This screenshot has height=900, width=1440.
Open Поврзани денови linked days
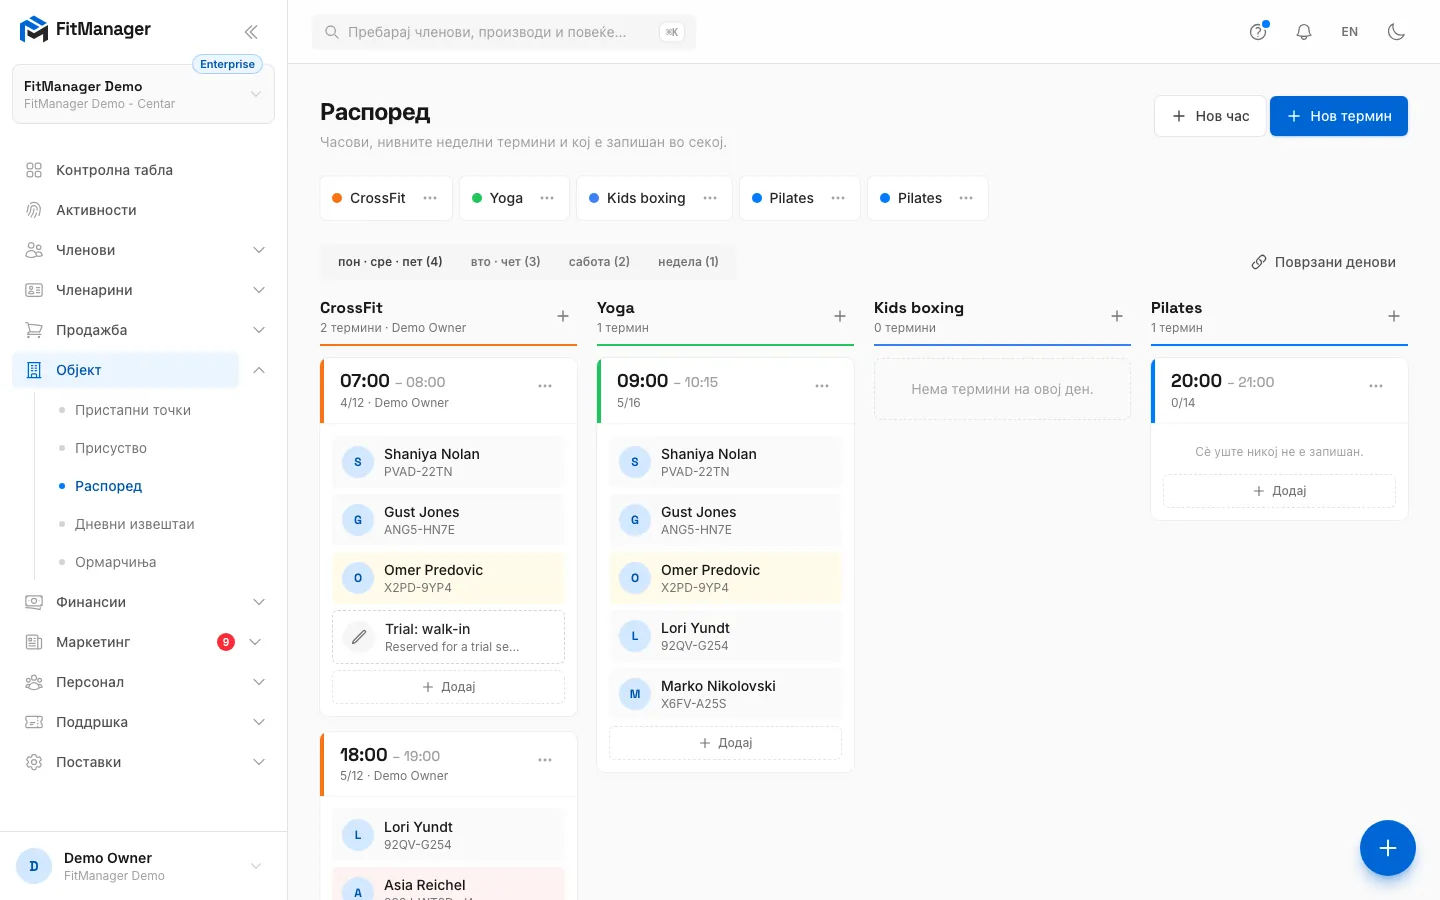(x=1323, y=262)
